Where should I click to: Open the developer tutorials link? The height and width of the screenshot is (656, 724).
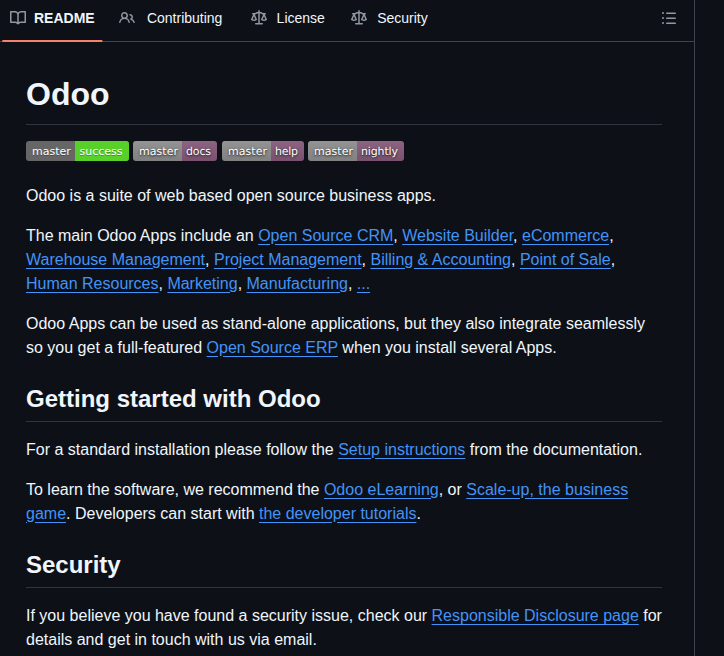[x=338, y=514]
